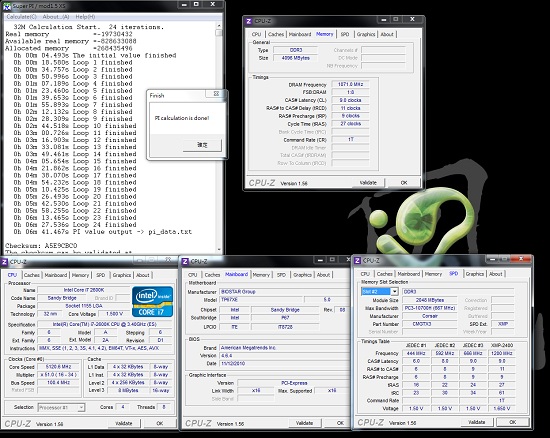This screenshot has width=550, height=438.
Task: Minimize the Super PI window
Action: point(184,4)
